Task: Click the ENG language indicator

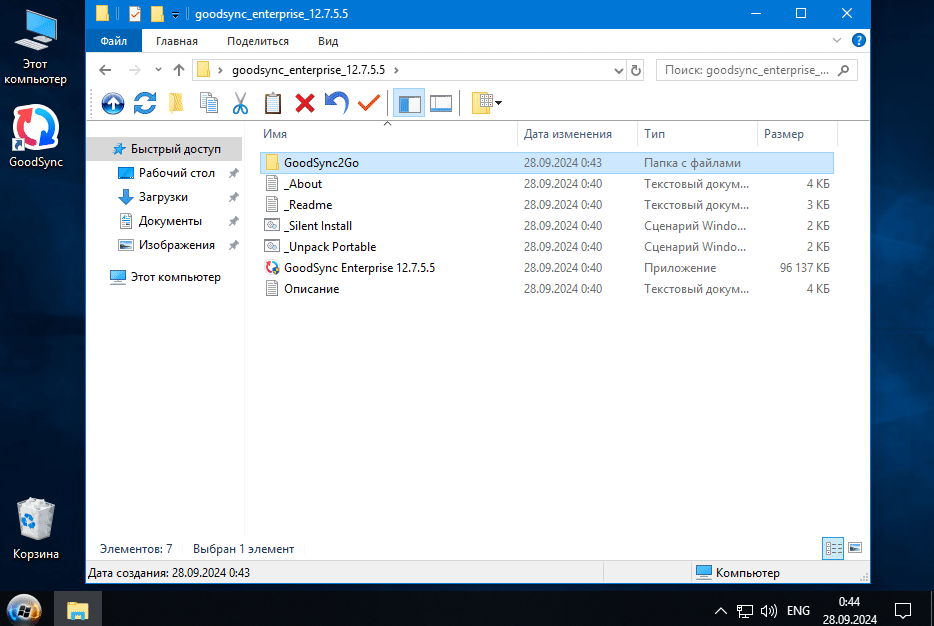Action: (798, 611)
